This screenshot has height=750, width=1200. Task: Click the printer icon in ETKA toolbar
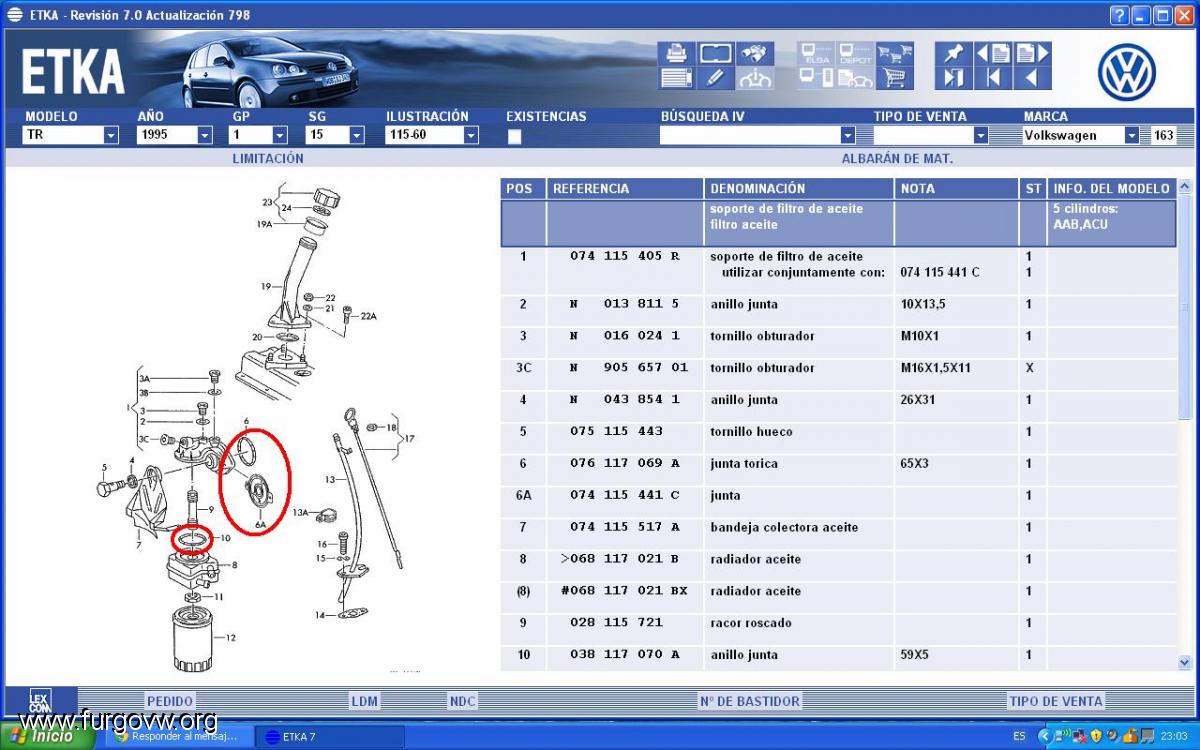tap(677, 54)
